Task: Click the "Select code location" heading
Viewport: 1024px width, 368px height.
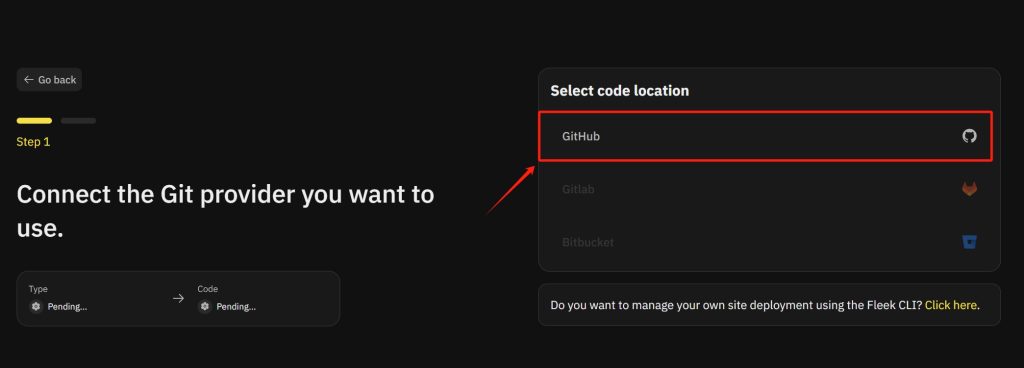Action: [x=619, y=91]
